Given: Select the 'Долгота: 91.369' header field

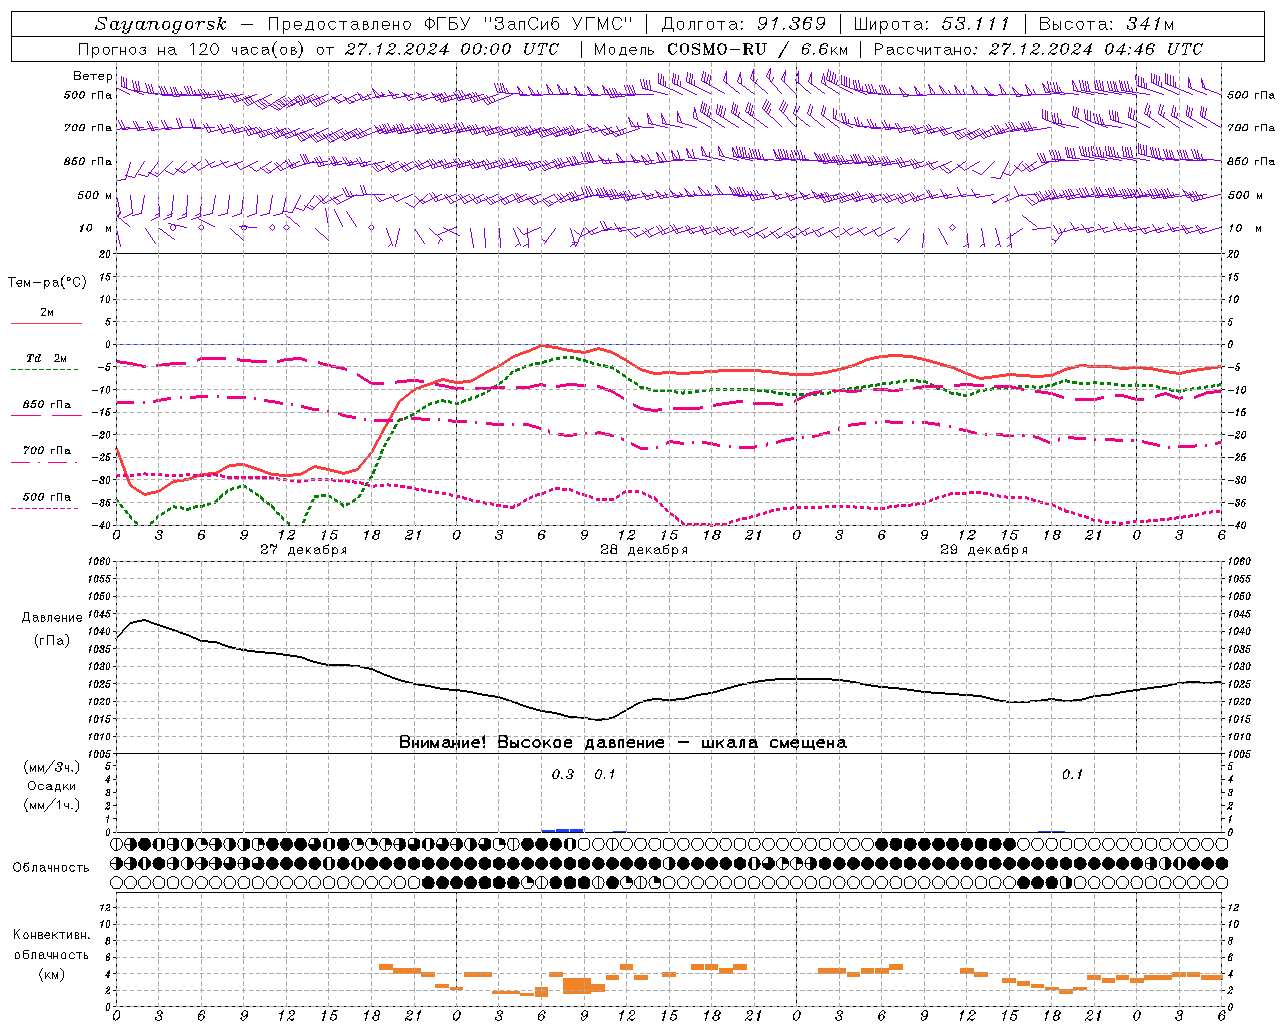Looking at the screenshot, I should (x=744, y=24).
